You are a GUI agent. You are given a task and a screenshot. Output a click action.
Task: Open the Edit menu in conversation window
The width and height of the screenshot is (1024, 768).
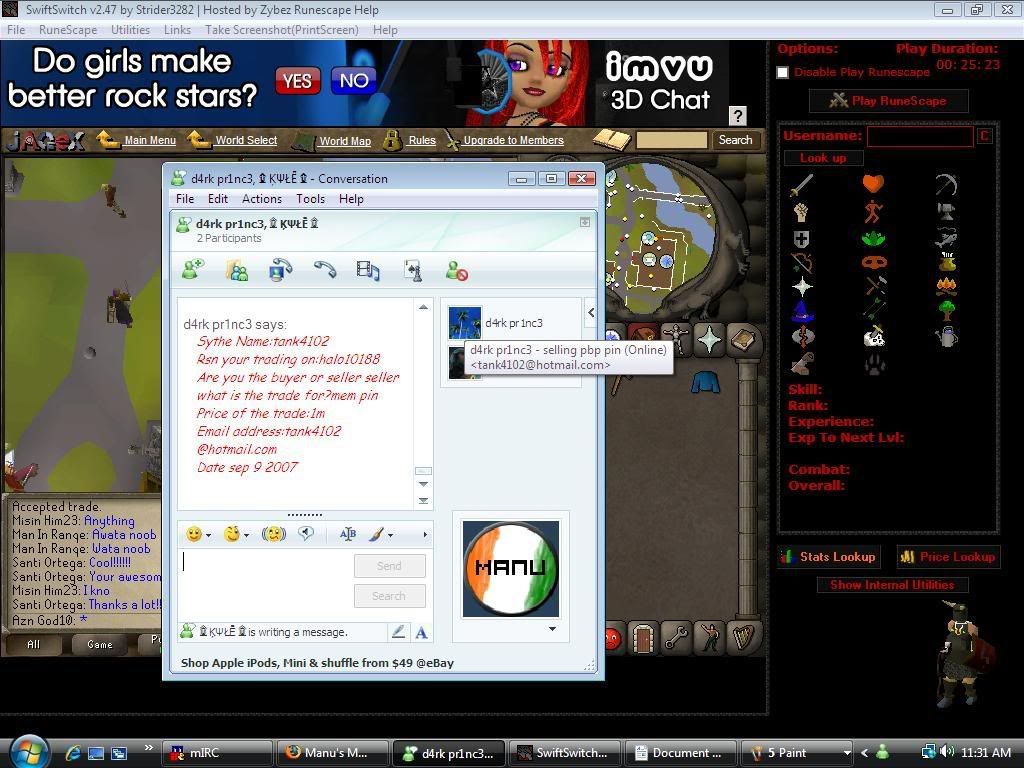tap(217, 199)
